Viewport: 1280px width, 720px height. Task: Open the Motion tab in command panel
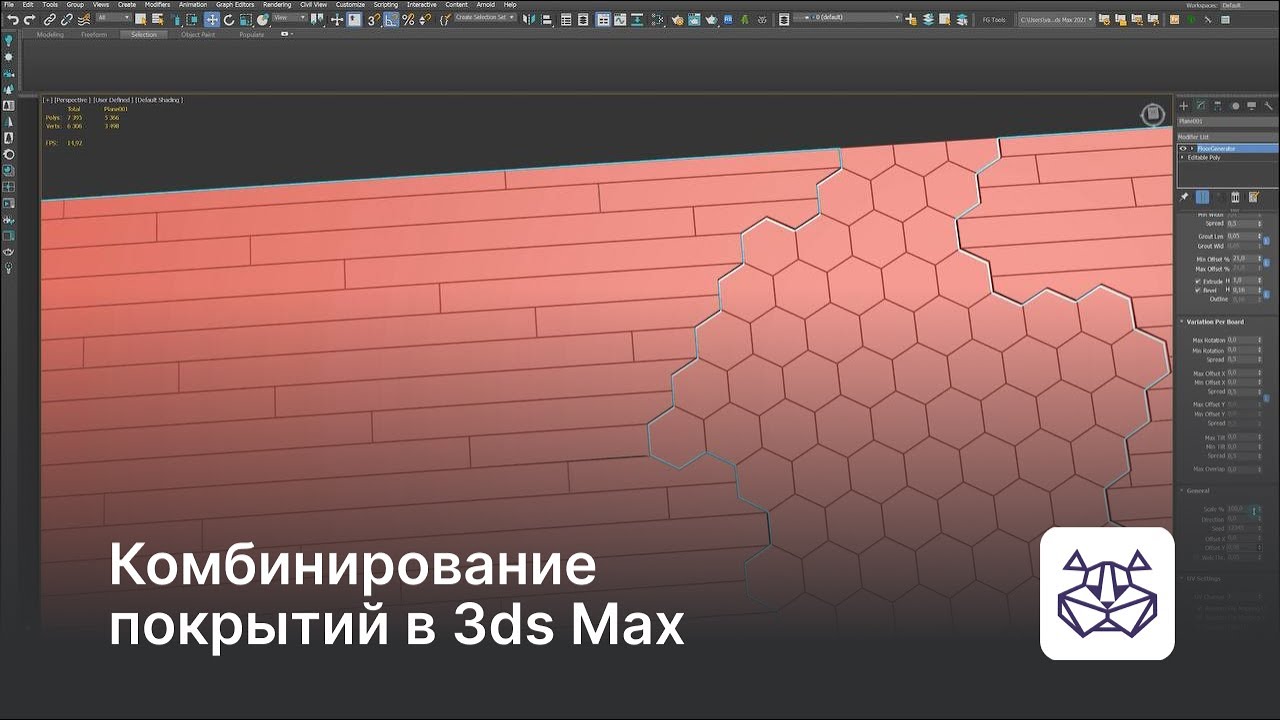coord(1235,105)
